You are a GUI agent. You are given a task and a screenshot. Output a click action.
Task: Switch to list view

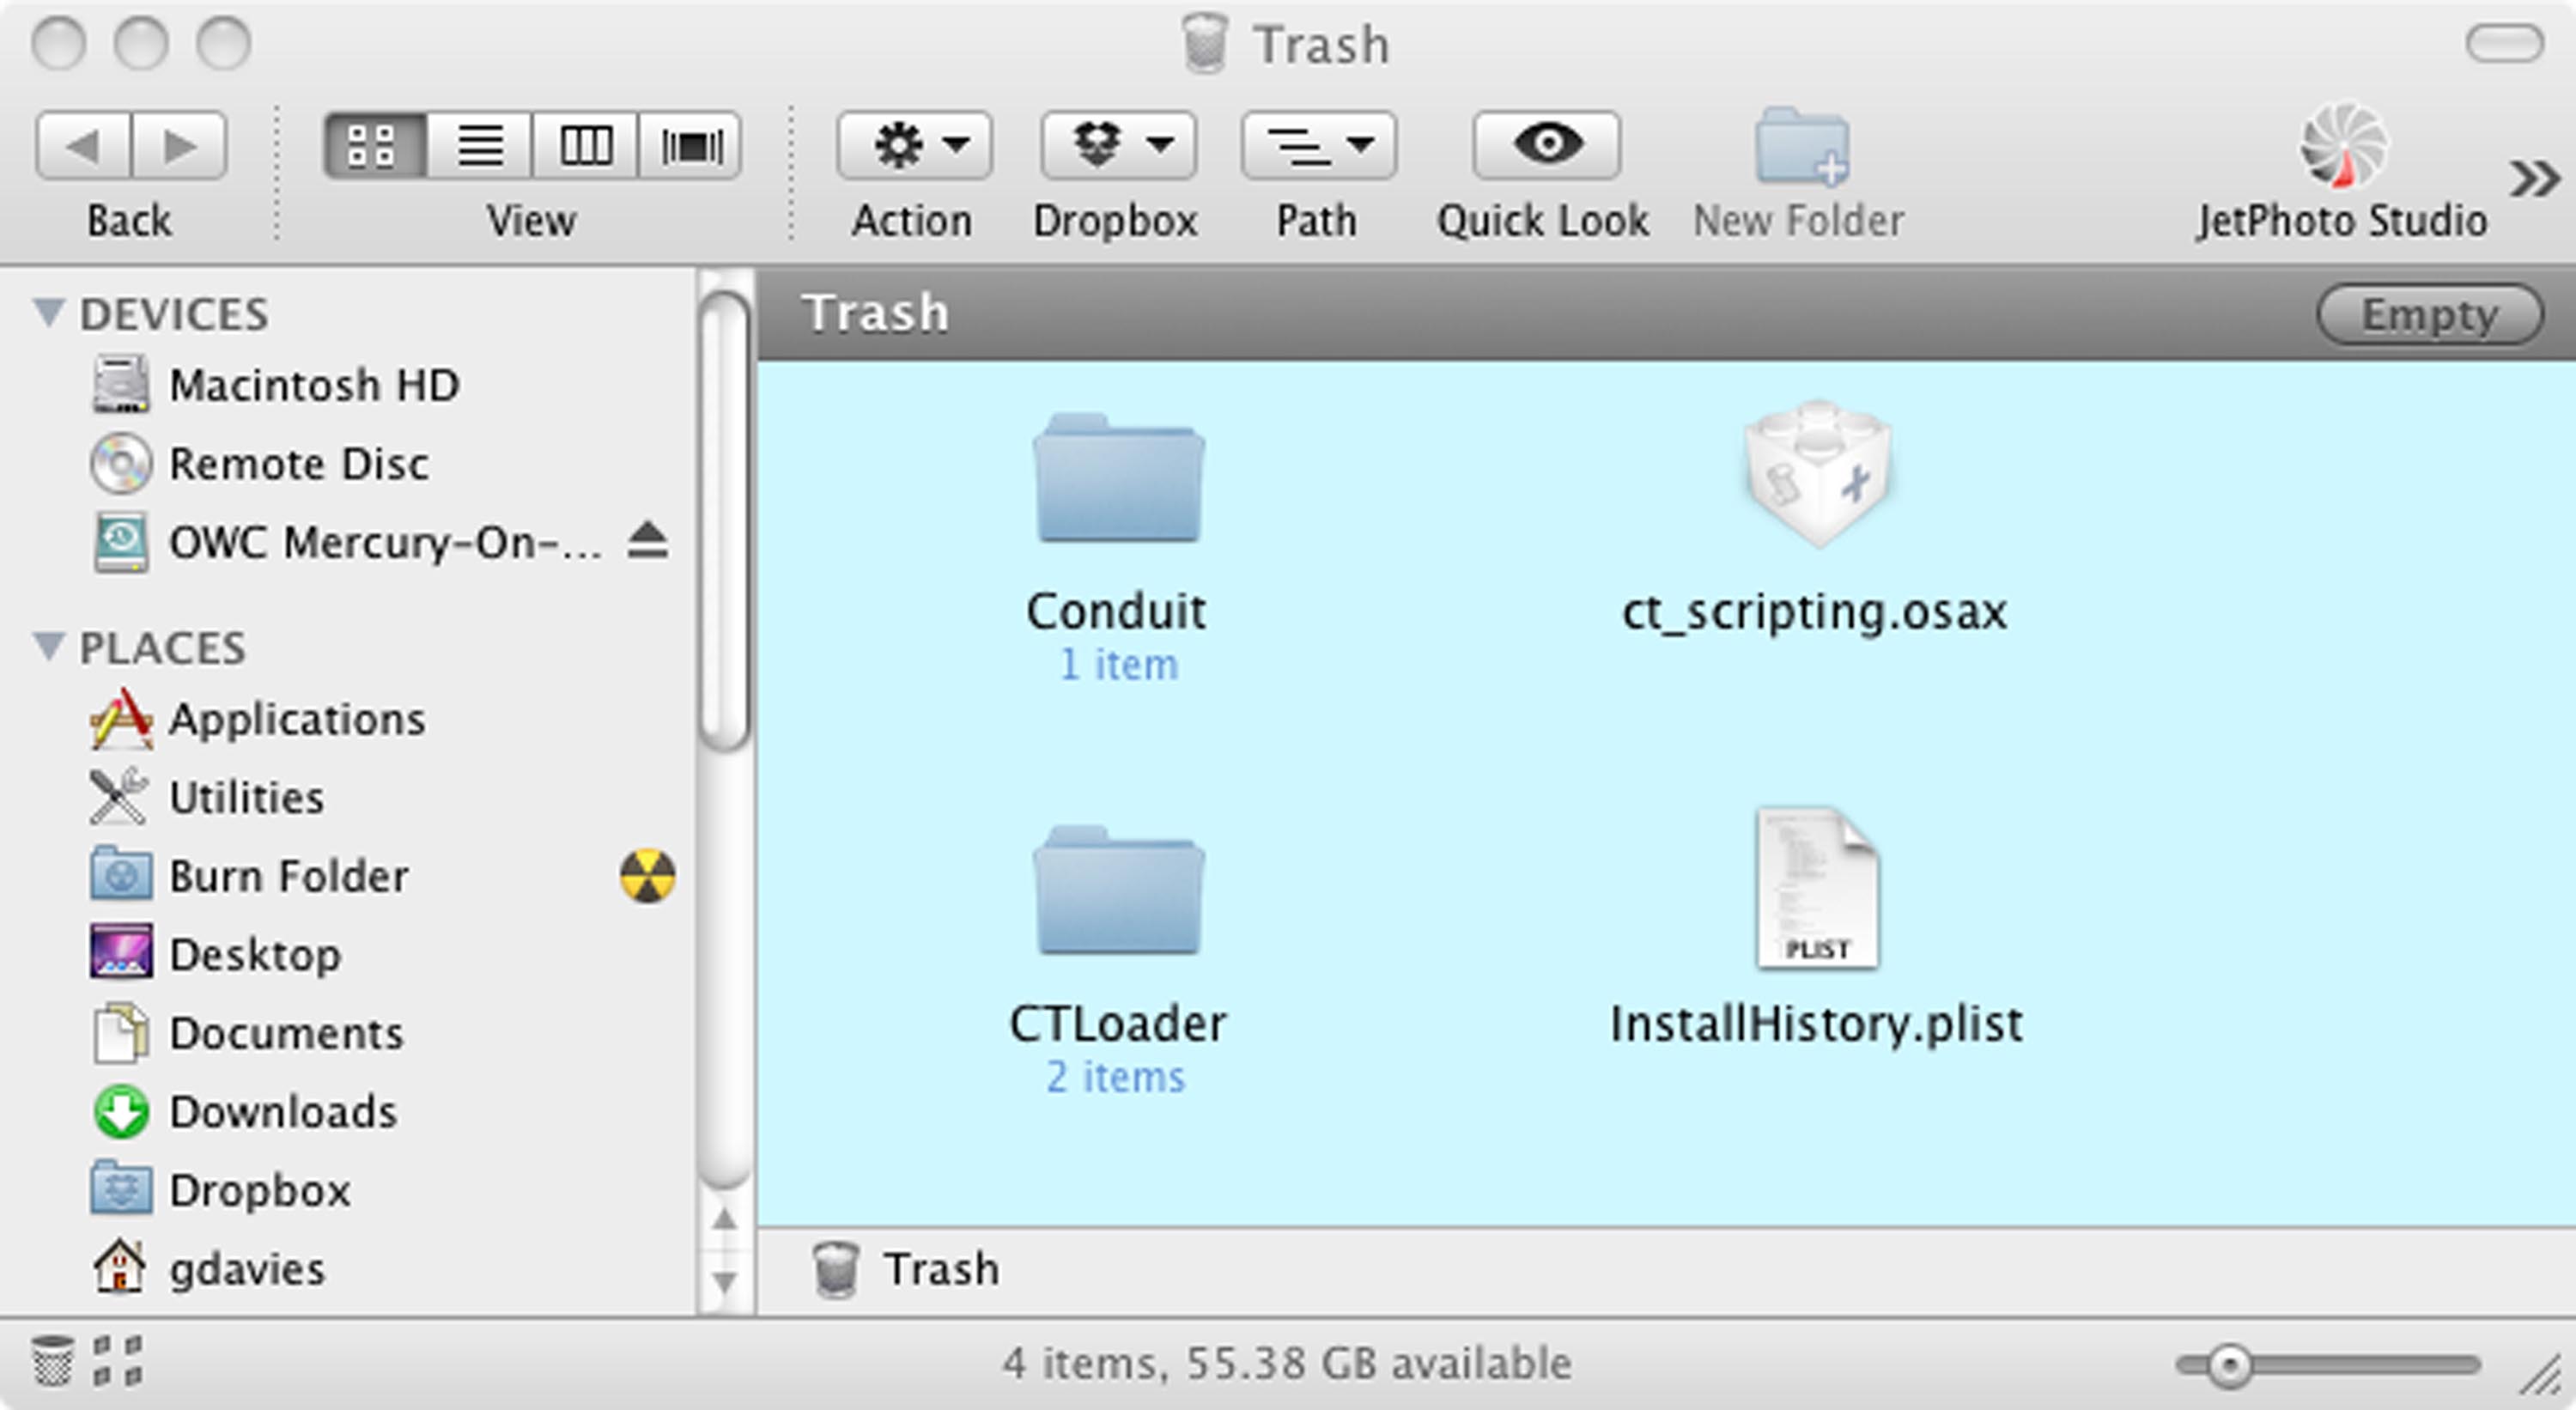click(x=480, y=146)
